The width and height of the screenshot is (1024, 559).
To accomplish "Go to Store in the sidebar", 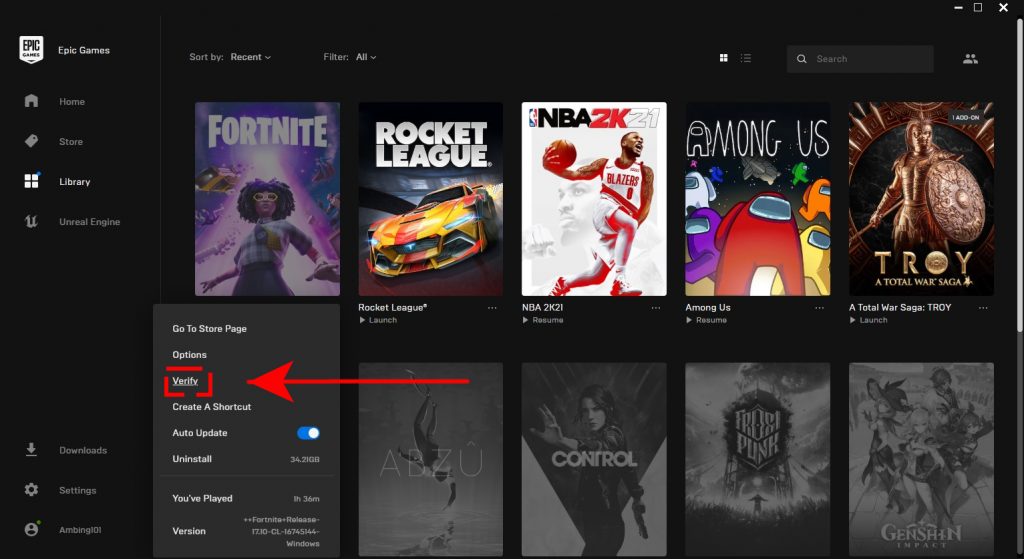I will click(71, 142).
